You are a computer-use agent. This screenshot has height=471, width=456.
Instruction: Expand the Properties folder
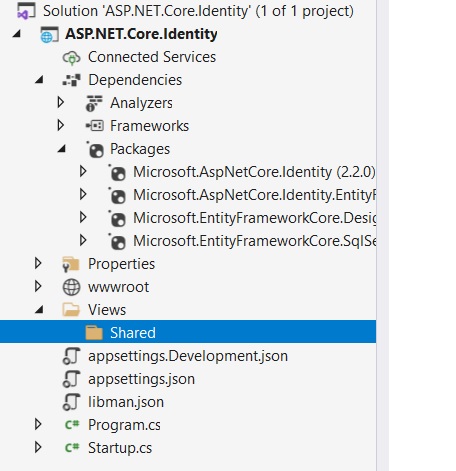point(38,264)
